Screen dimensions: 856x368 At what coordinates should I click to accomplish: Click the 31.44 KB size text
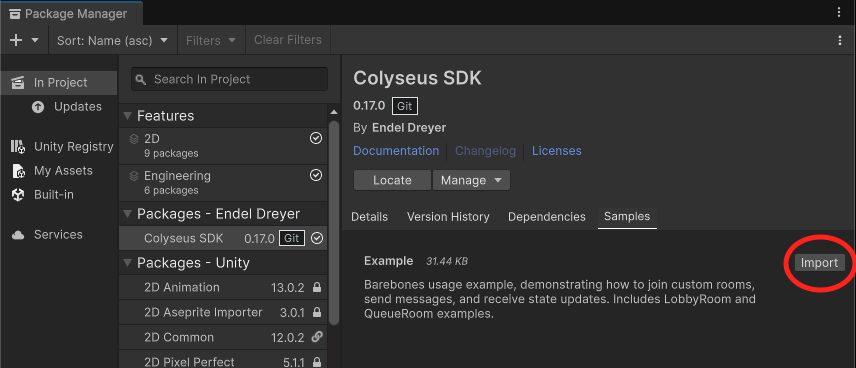click(x=447, y=262)
